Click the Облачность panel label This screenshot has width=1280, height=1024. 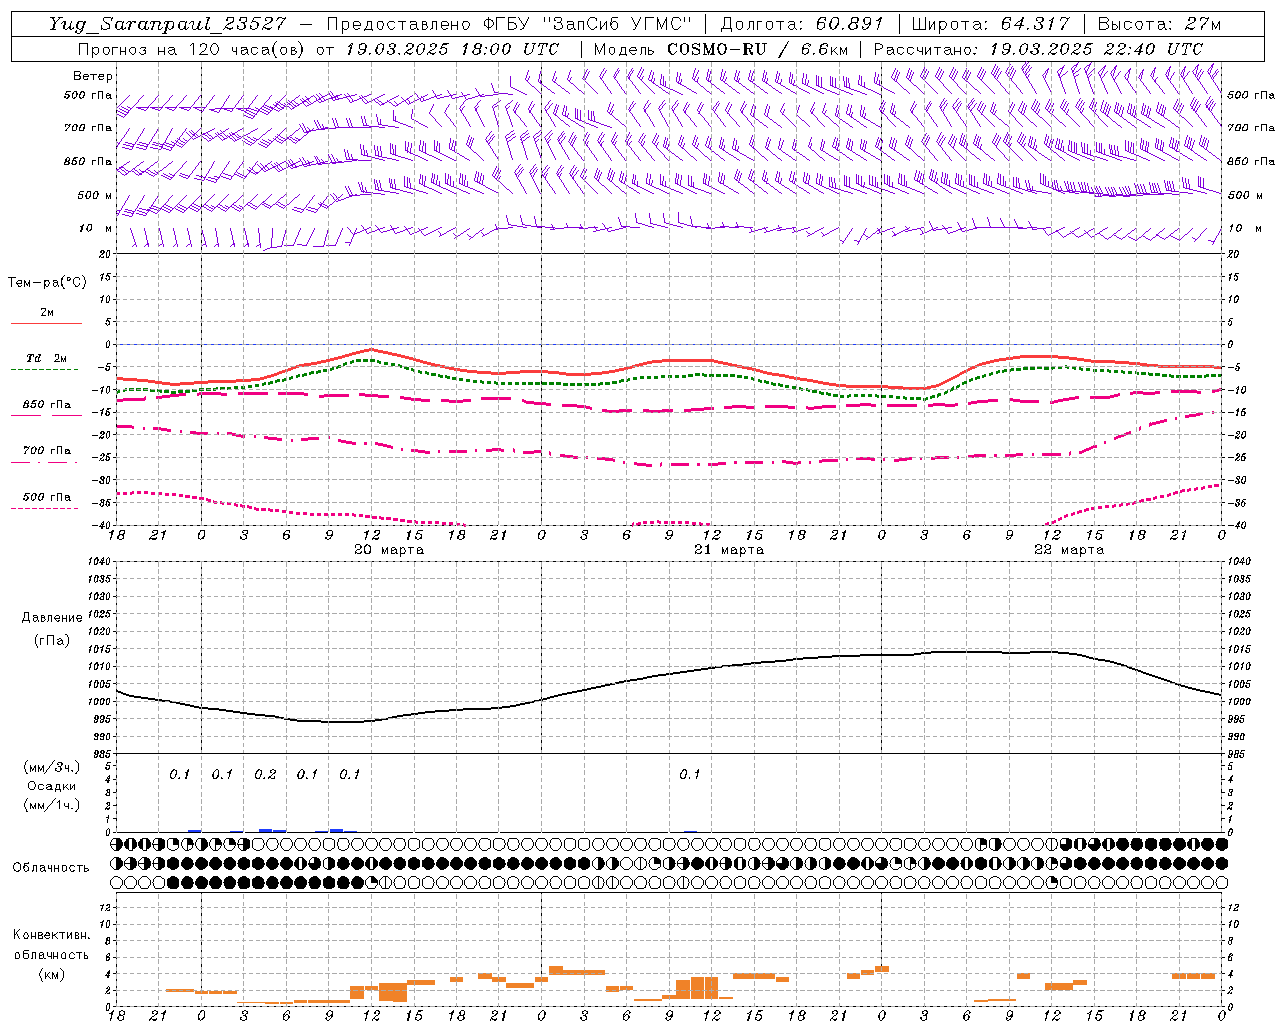pyautogui.click(x=51, y=867)
